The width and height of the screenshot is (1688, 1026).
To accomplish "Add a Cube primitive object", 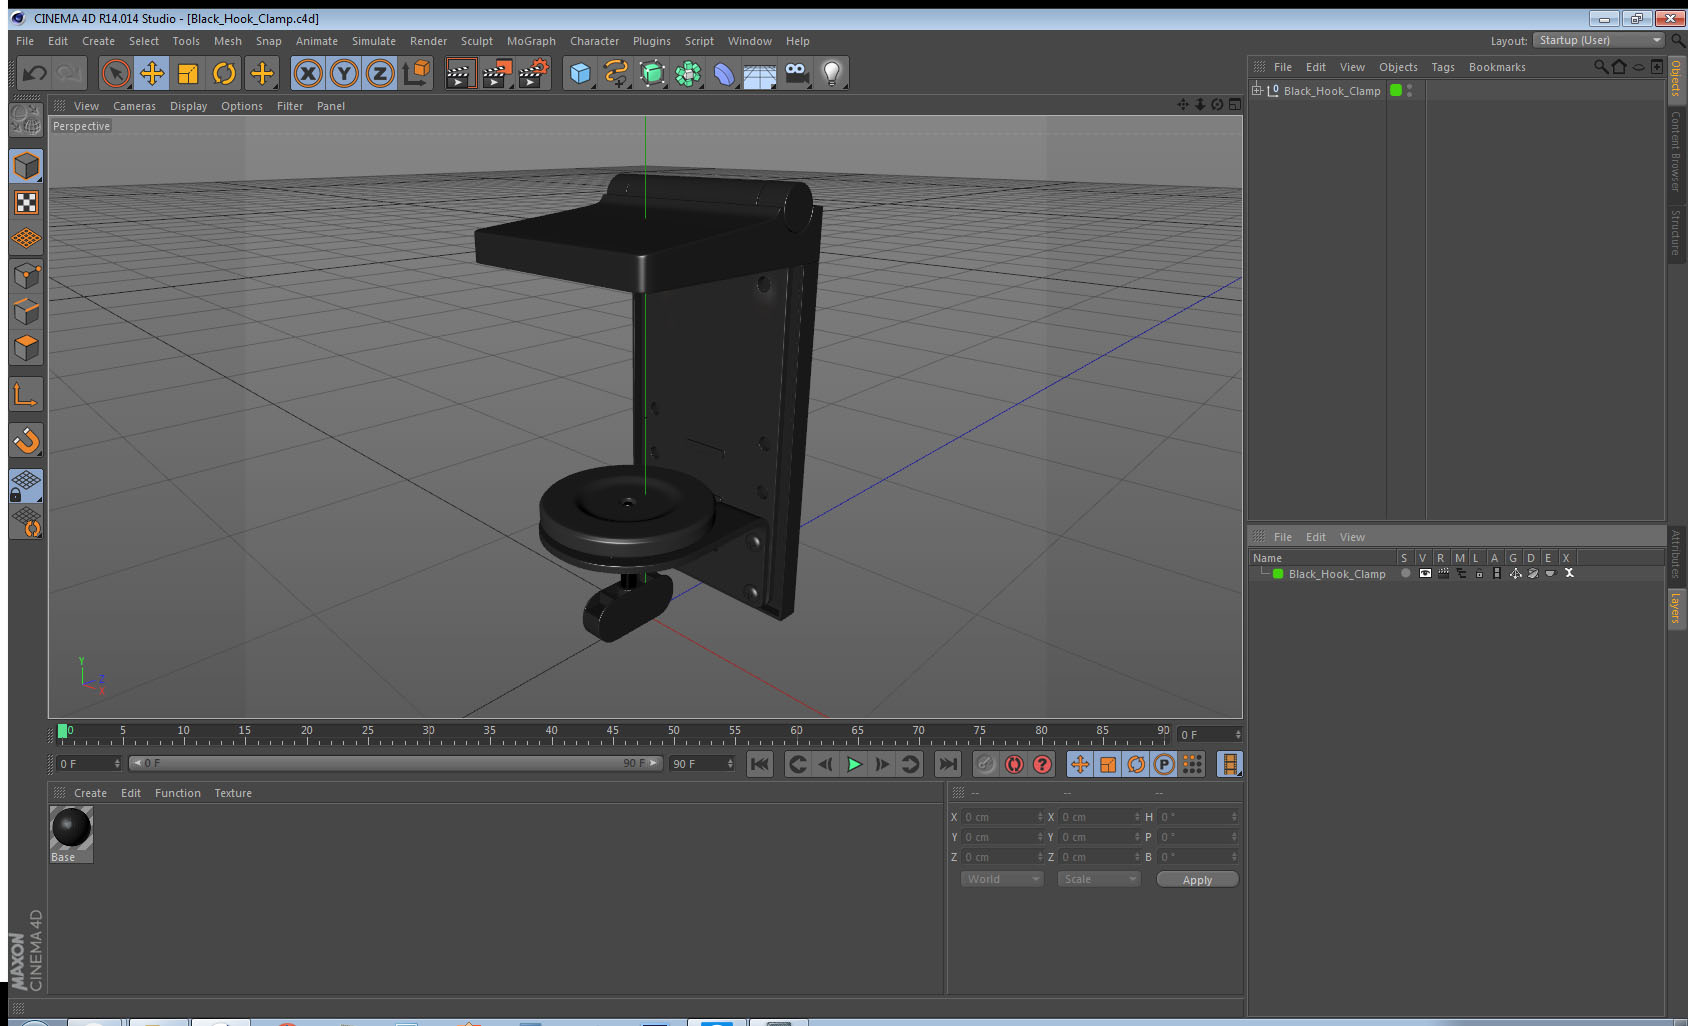I will click(580, 73).
